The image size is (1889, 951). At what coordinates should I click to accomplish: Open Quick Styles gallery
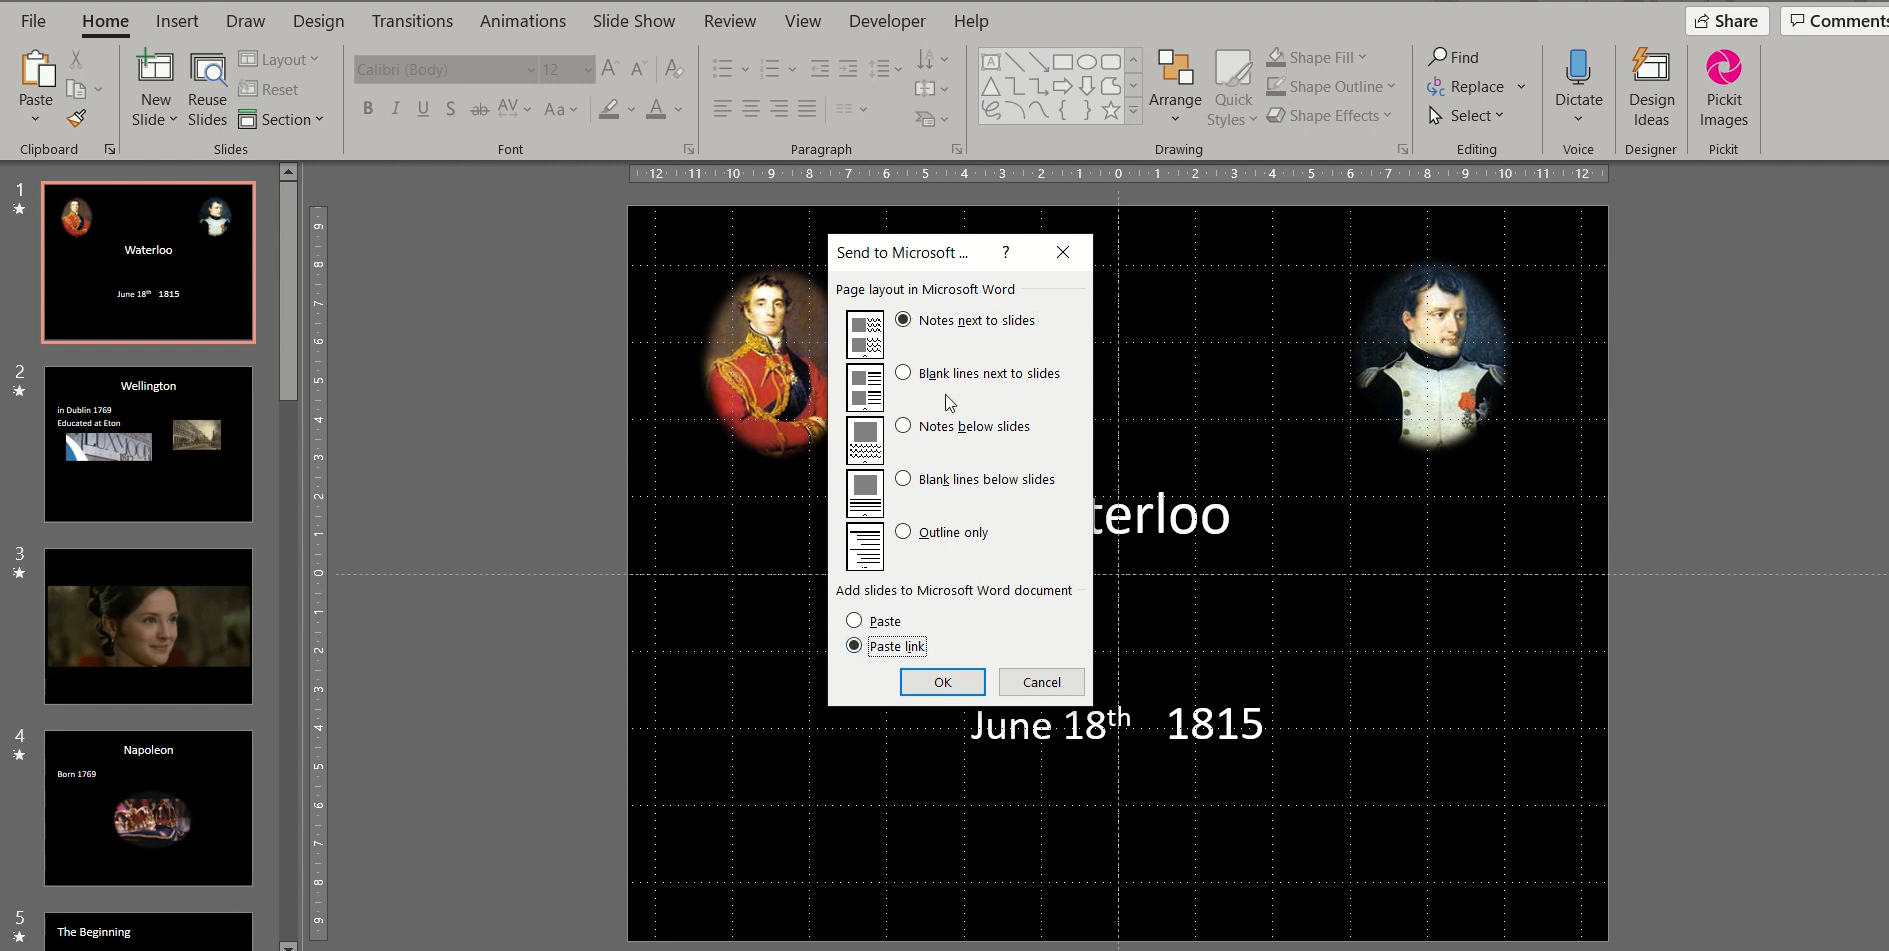1232,89
